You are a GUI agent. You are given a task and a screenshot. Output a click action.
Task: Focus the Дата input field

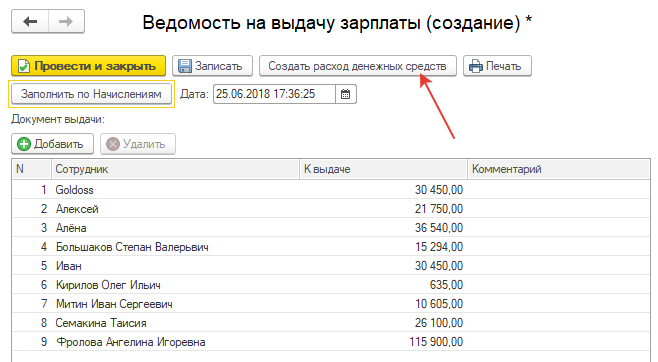point(274,94)
